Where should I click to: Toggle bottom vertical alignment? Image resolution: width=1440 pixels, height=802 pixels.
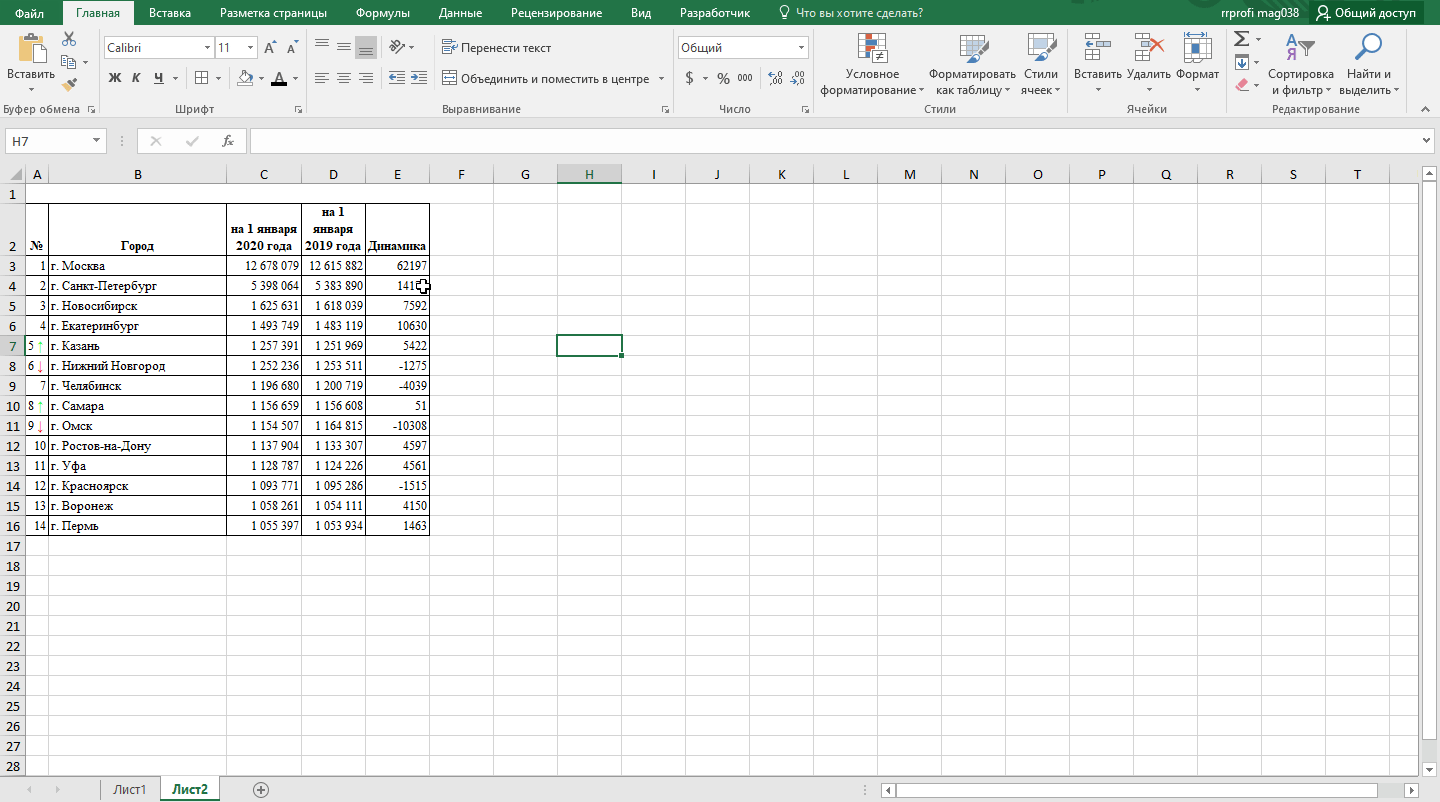[366, 47]
